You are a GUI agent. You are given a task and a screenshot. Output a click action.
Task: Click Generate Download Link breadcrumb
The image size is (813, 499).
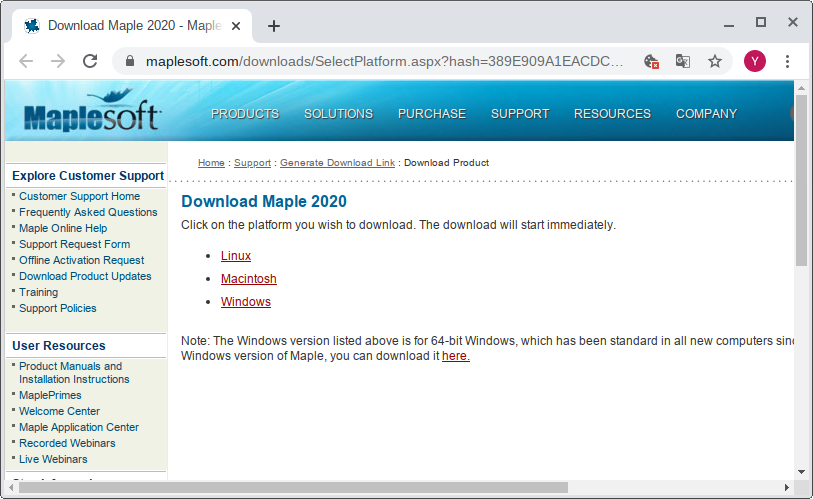coord(338,163)
